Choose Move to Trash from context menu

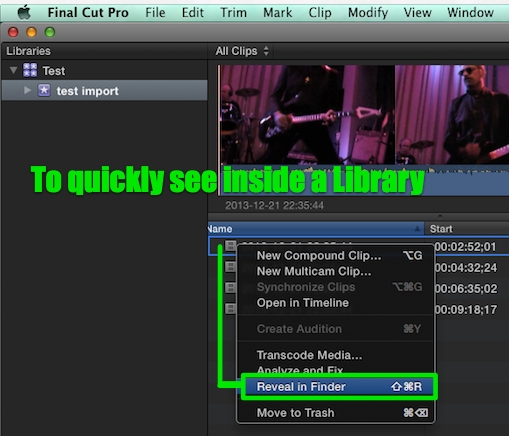pos(336,413)
